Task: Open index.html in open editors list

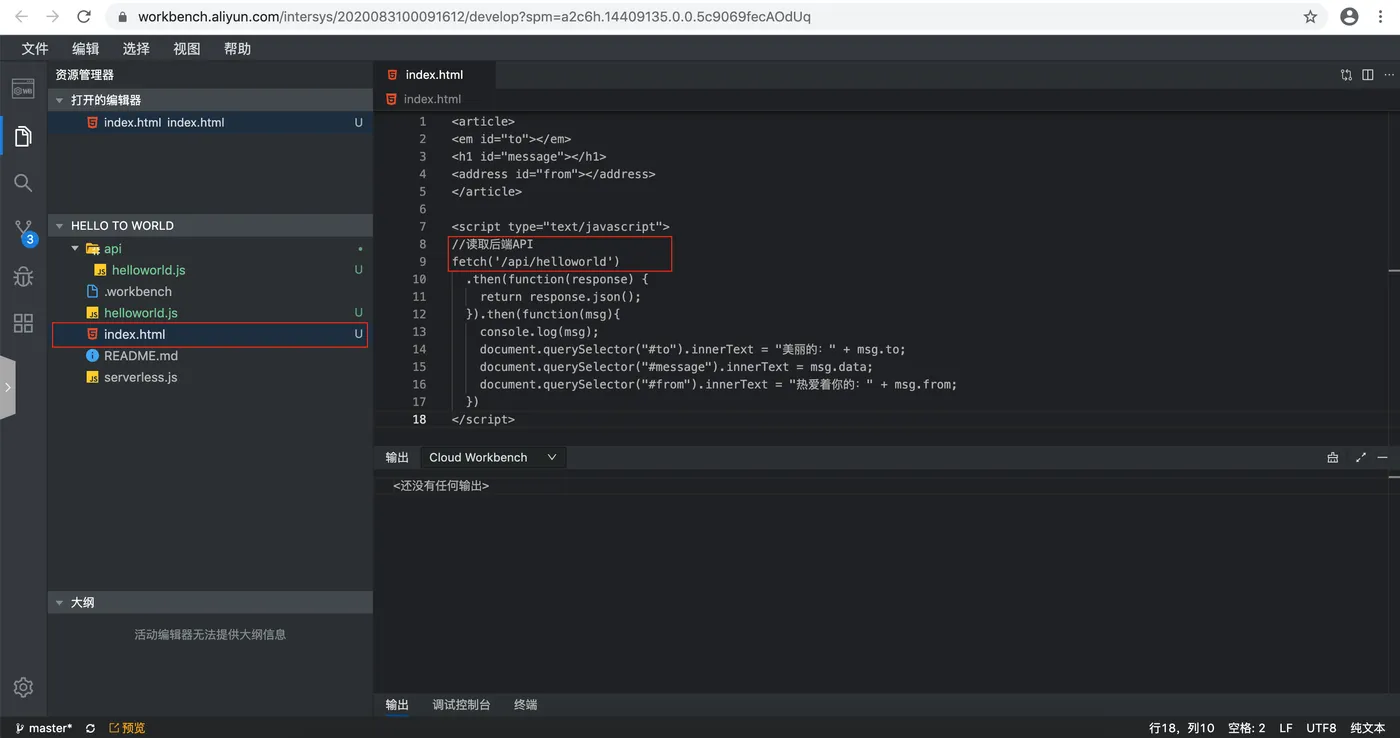Action: (x=210, y=122)
